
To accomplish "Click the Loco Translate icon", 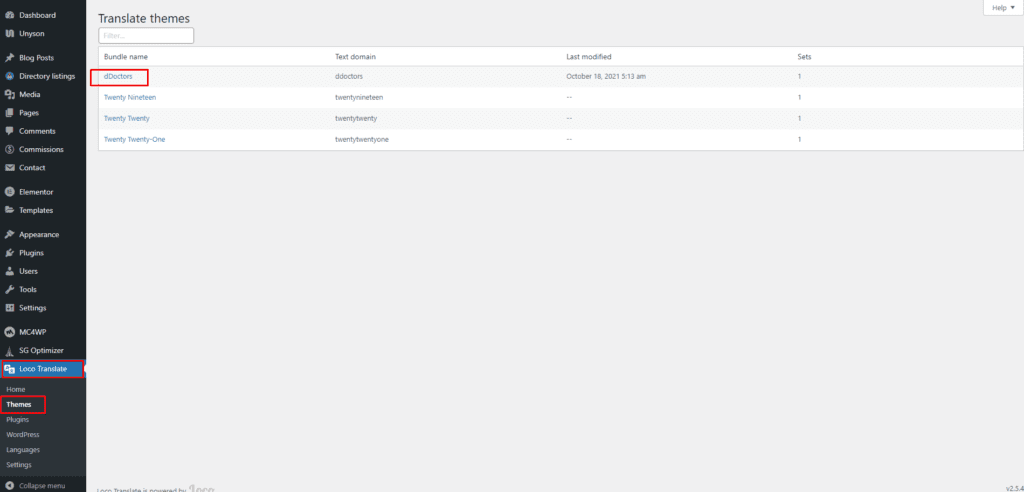I will coord(9,369).
